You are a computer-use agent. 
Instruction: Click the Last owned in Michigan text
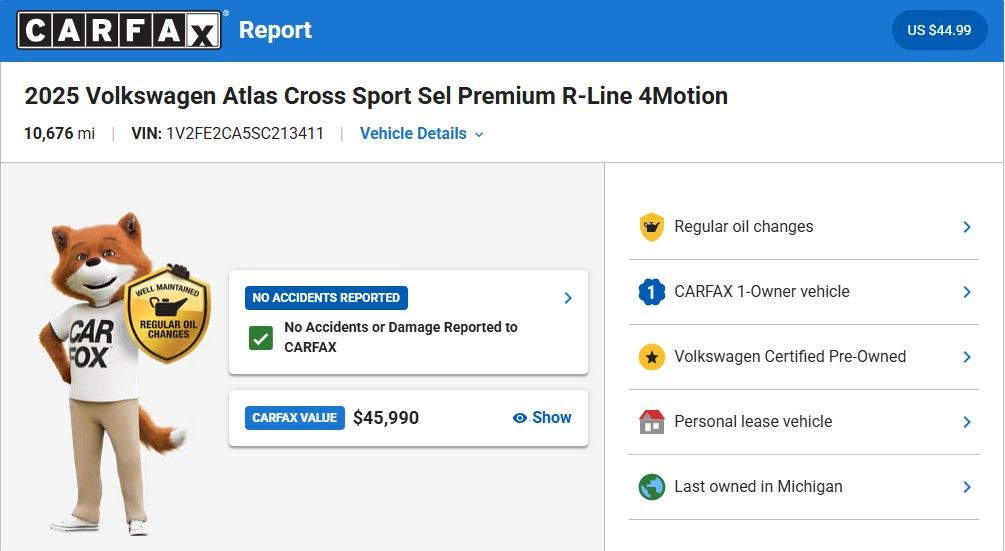(x=758, y=487)
